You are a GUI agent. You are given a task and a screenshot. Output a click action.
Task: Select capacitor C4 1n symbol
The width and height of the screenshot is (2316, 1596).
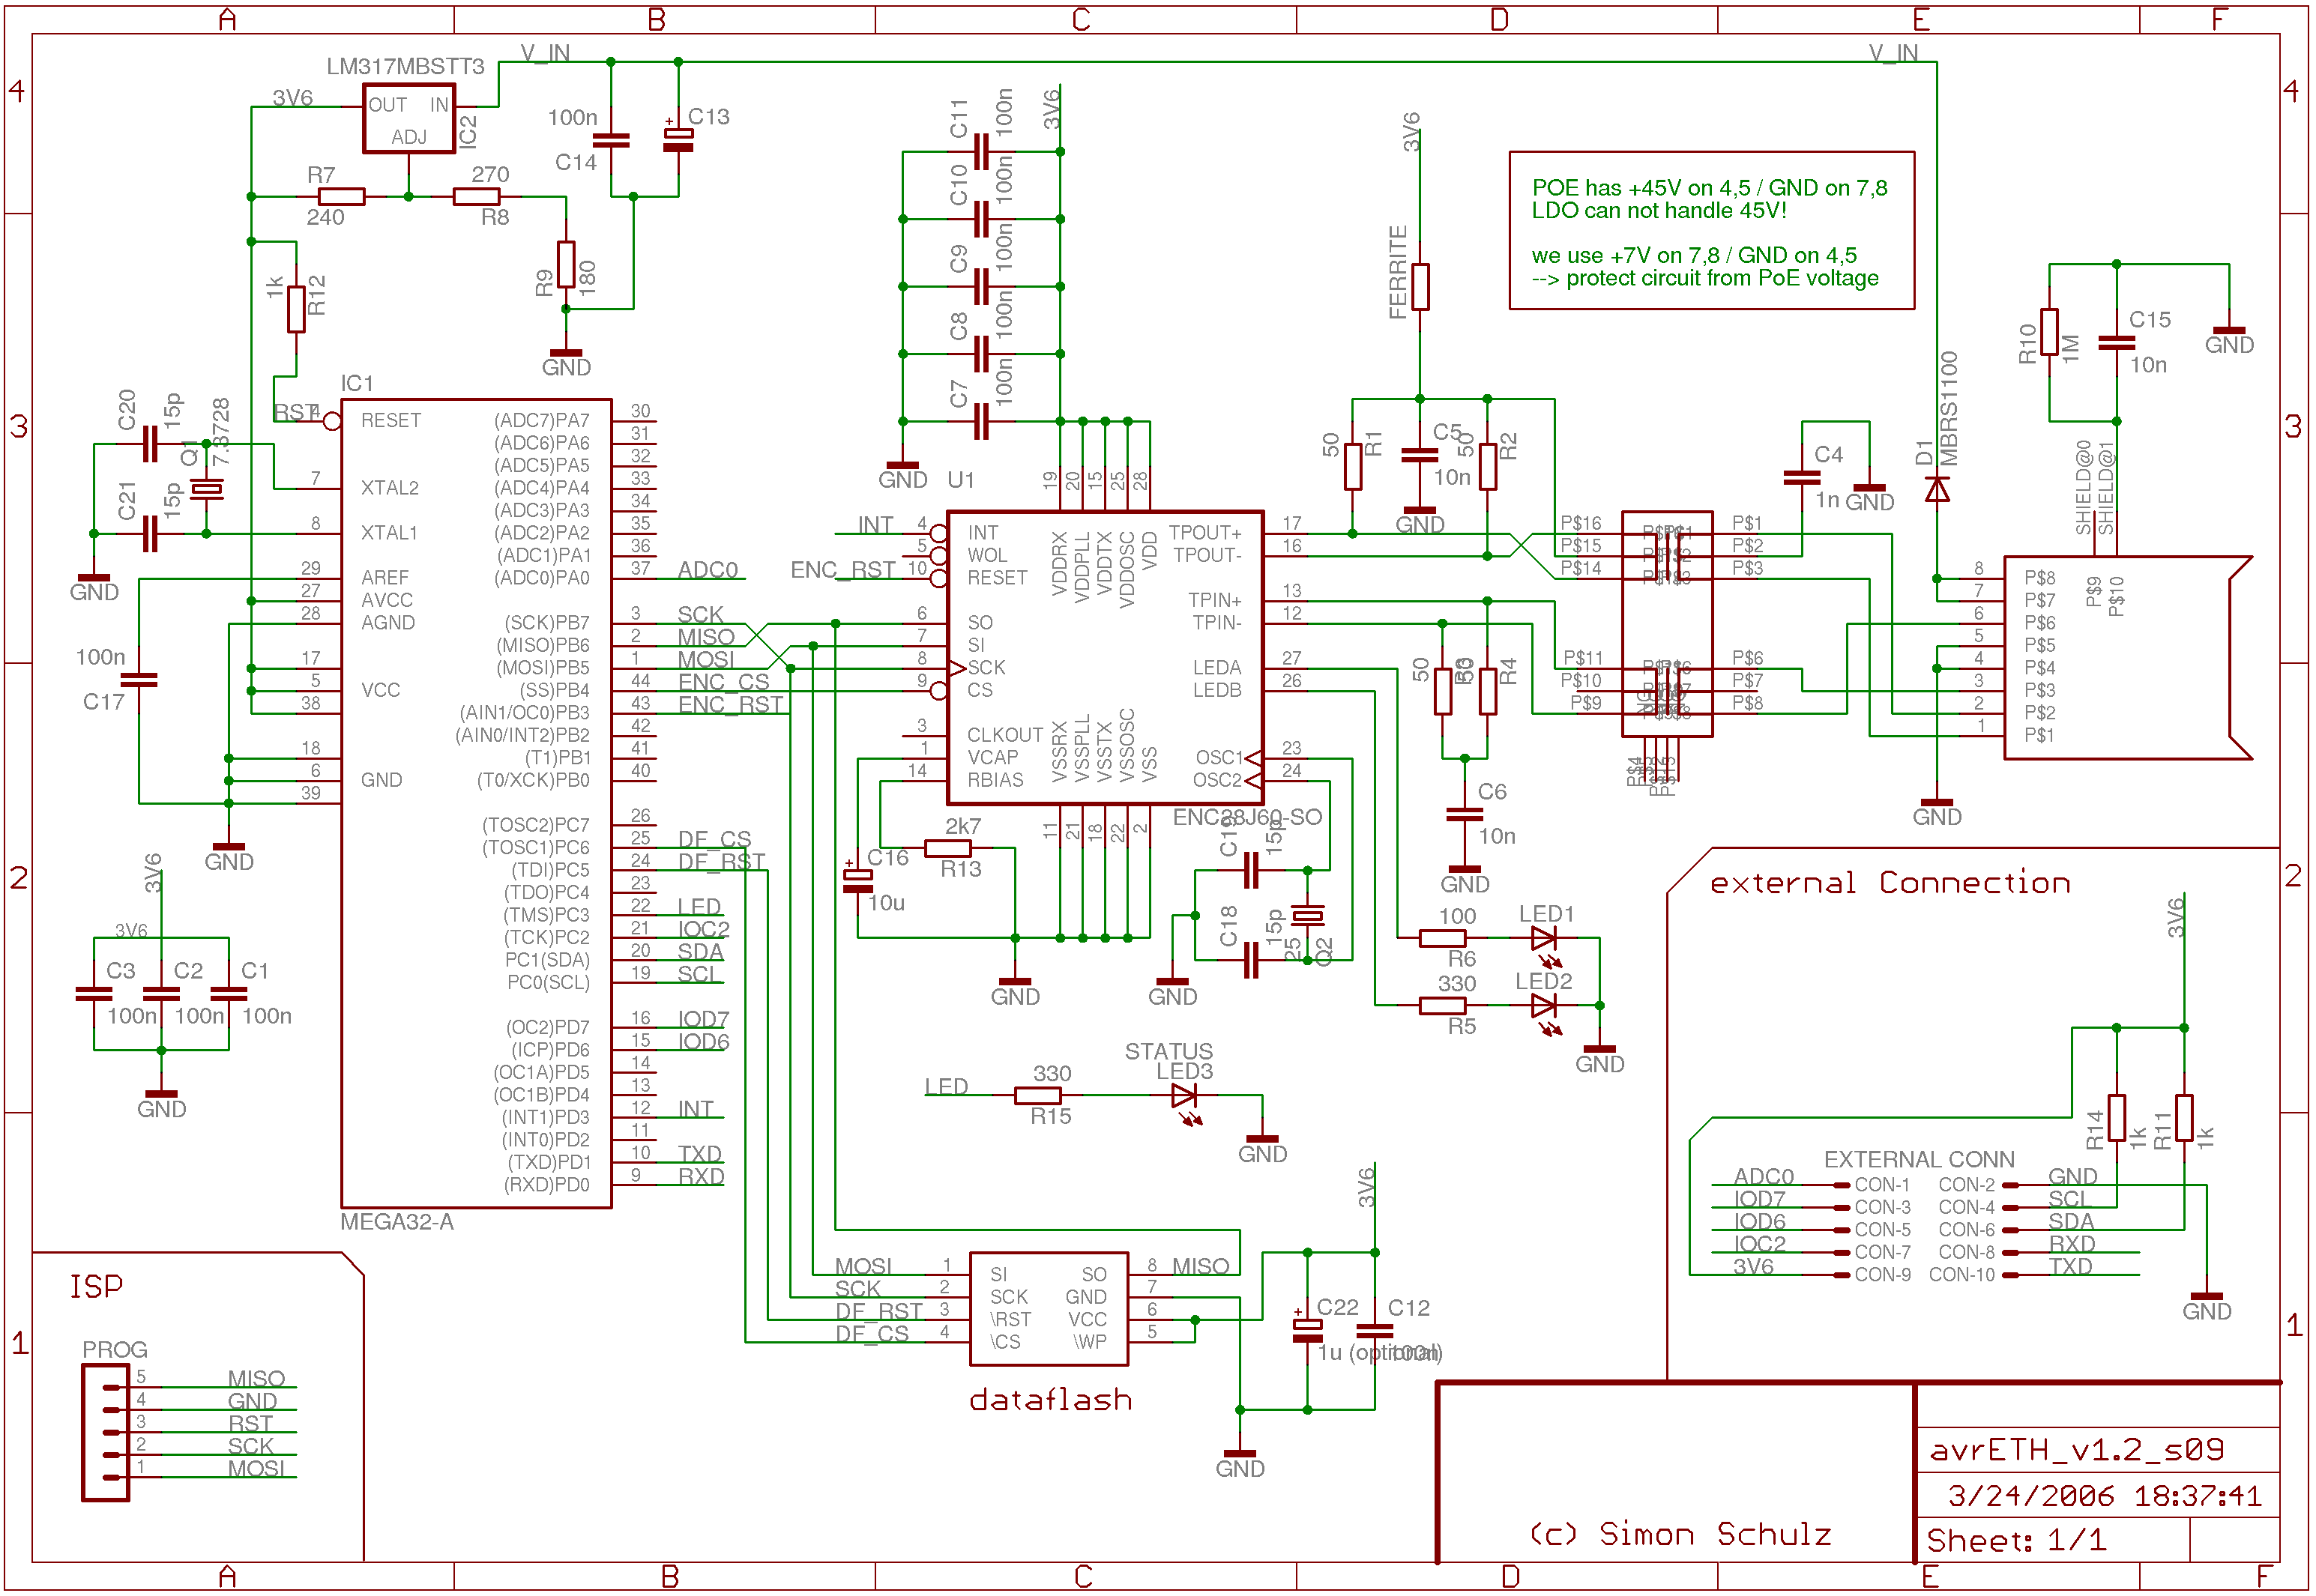point(1802,477)
